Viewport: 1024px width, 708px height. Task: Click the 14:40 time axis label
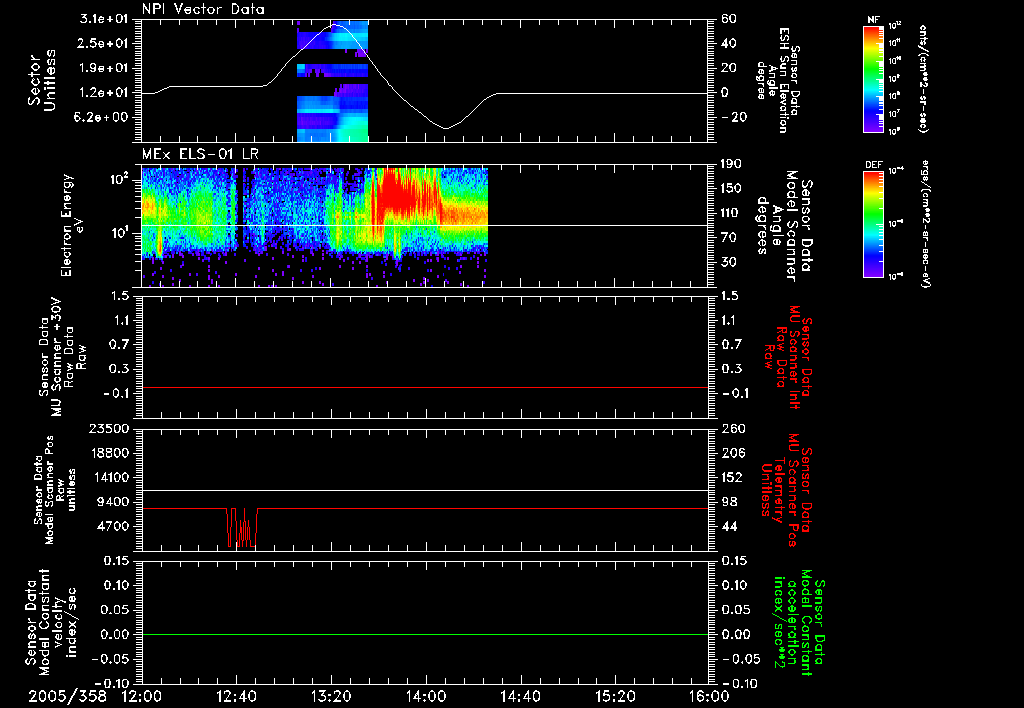[x=520, y=696]
